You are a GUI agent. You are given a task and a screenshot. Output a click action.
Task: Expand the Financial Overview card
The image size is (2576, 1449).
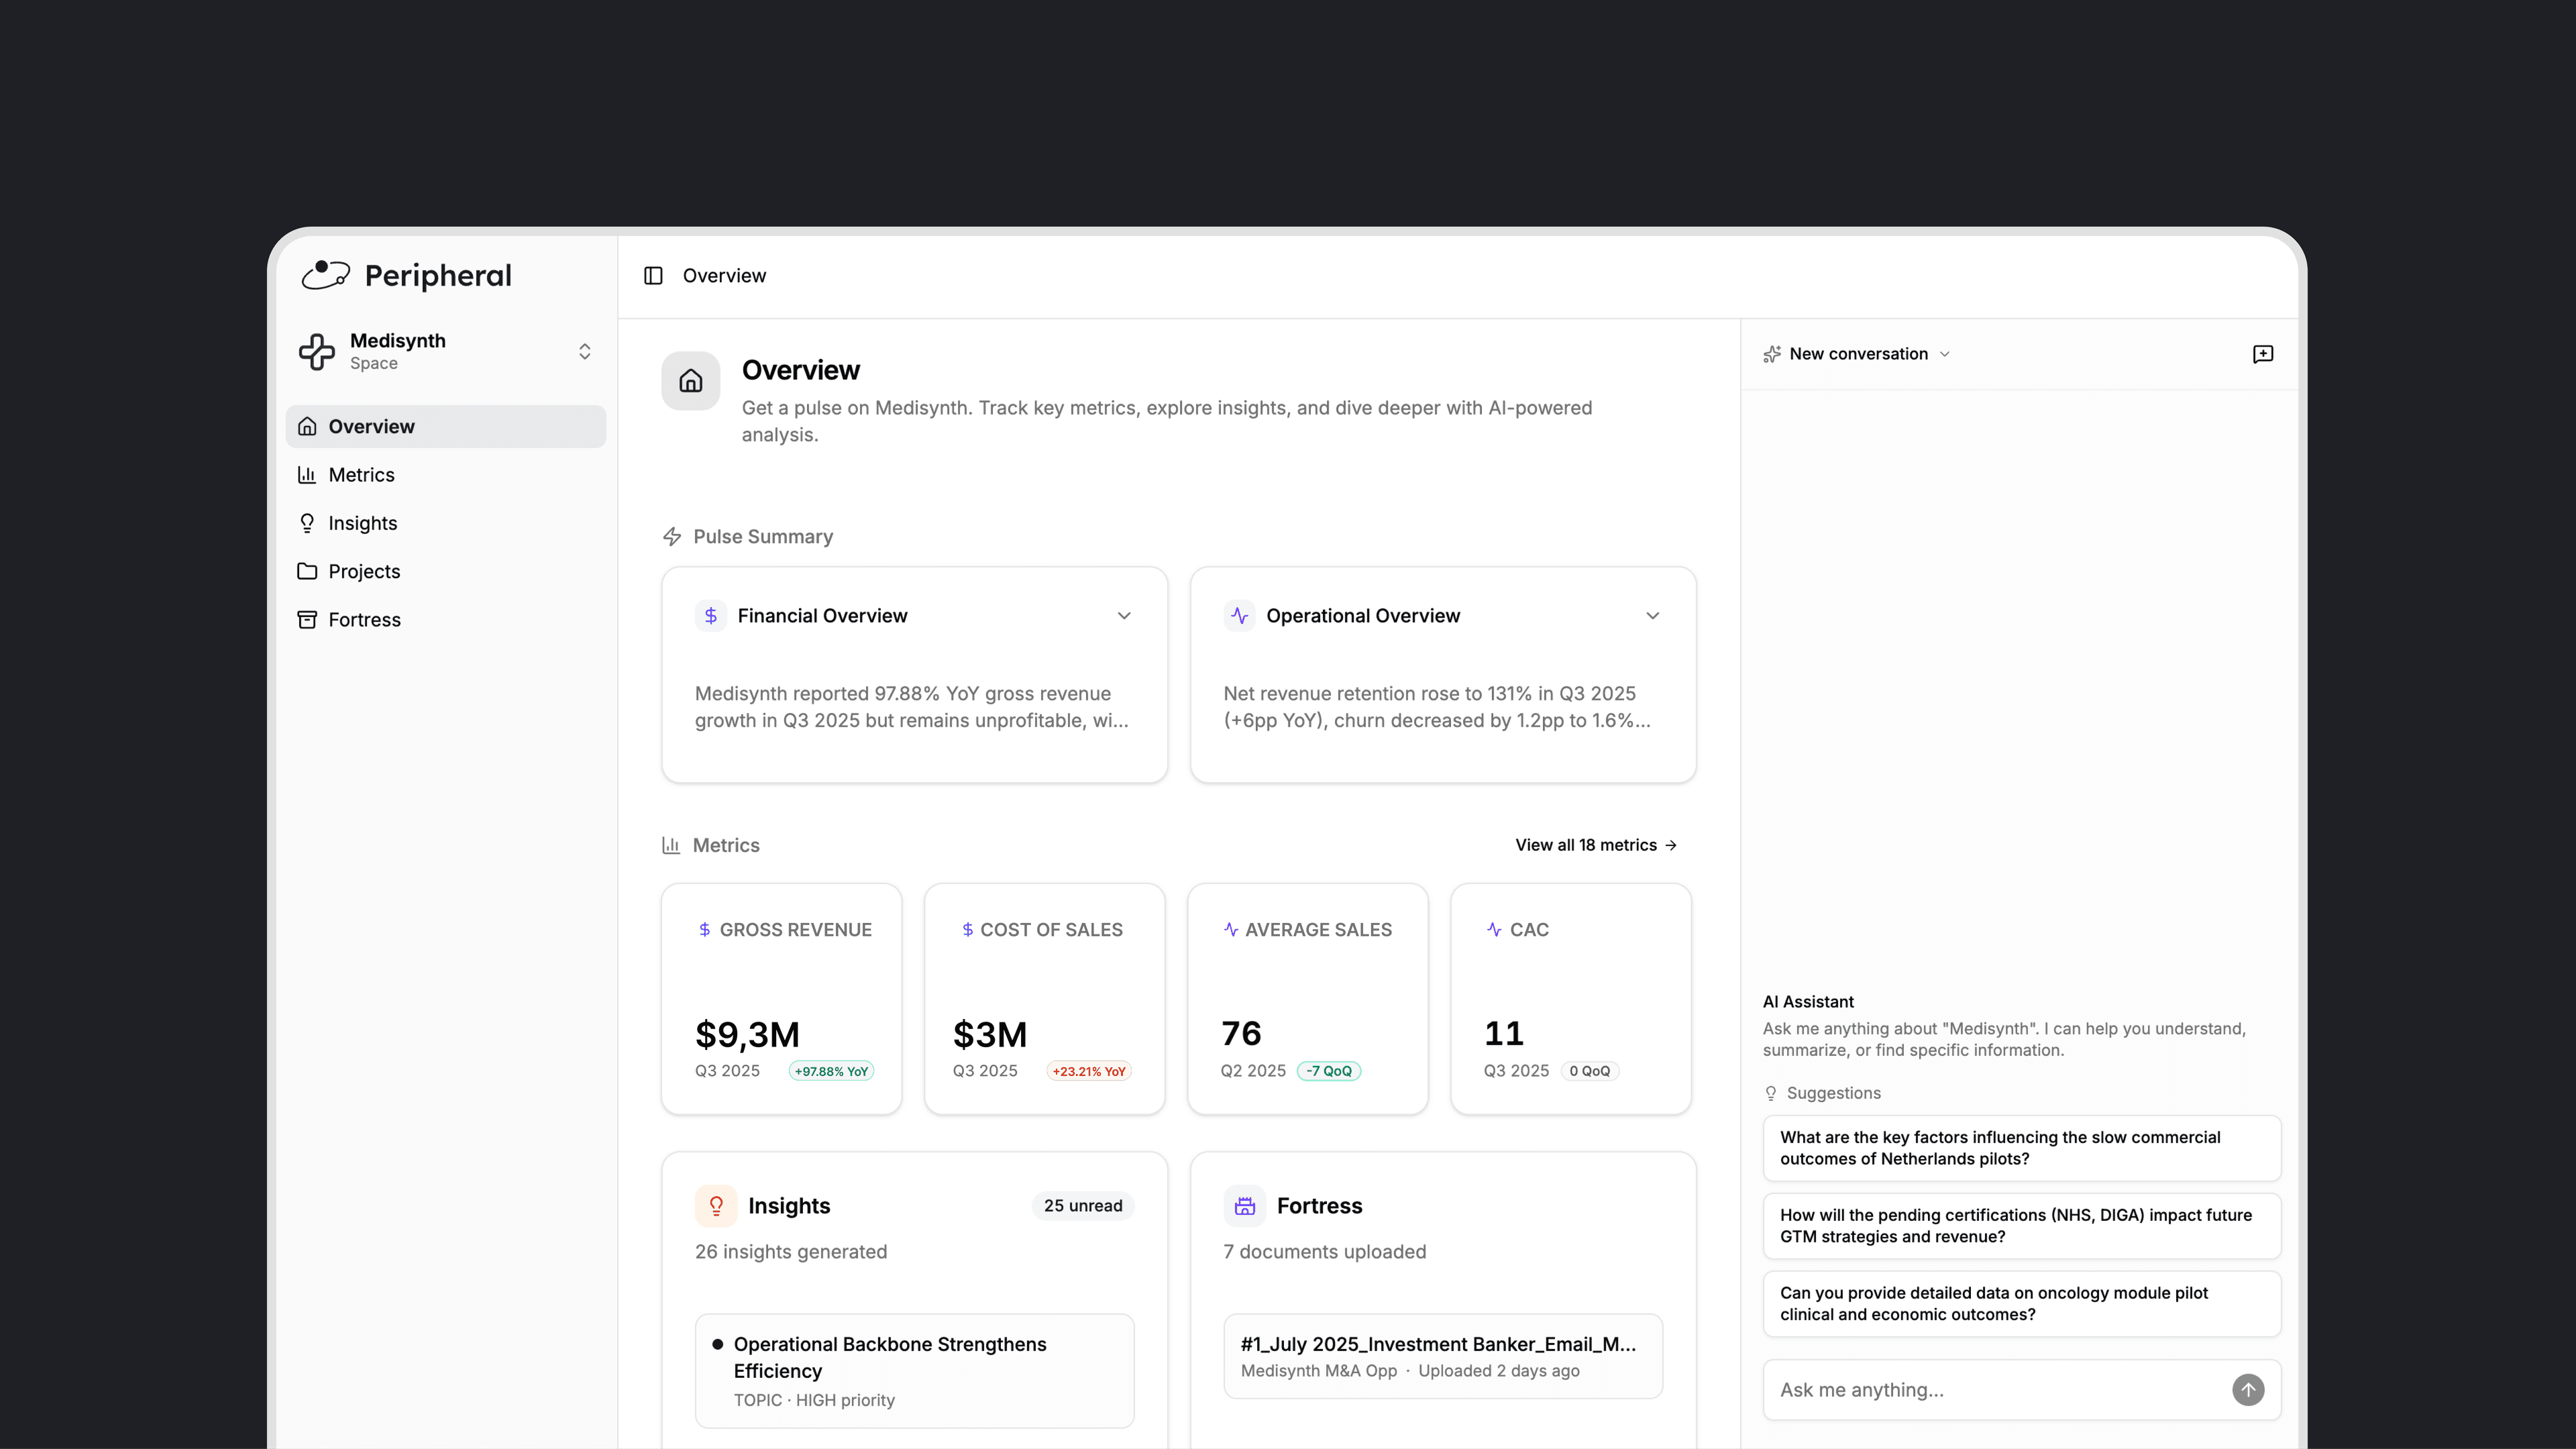(x=1124, y=616)
